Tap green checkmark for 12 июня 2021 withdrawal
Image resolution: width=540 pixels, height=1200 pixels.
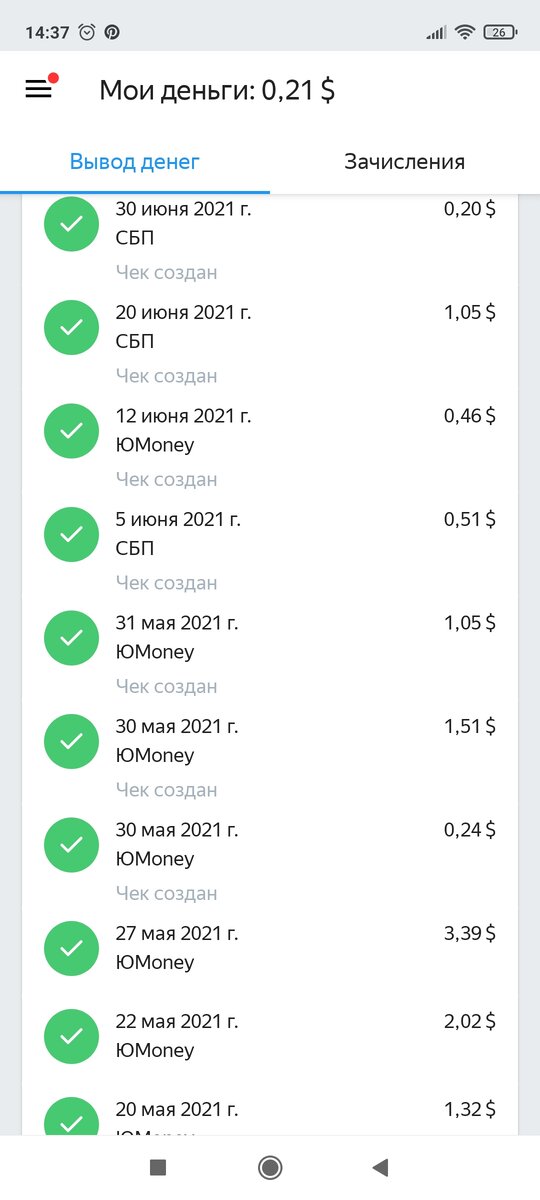click(71, 431)
